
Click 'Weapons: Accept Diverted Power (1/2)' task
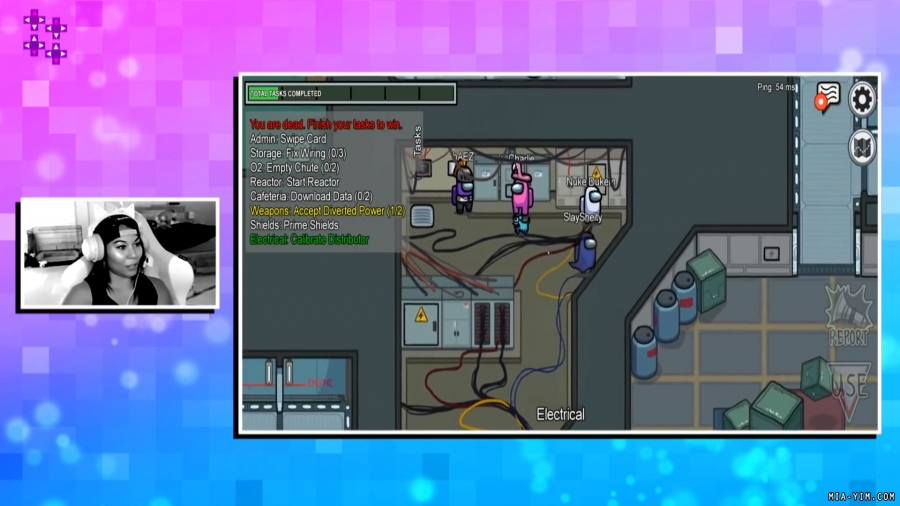327,211
